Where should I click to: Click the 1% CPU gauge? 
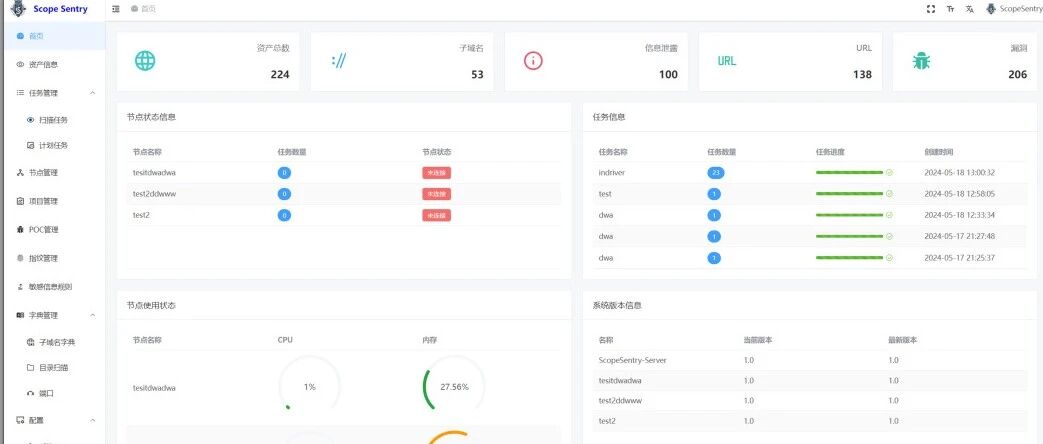(x=309, y=386)
